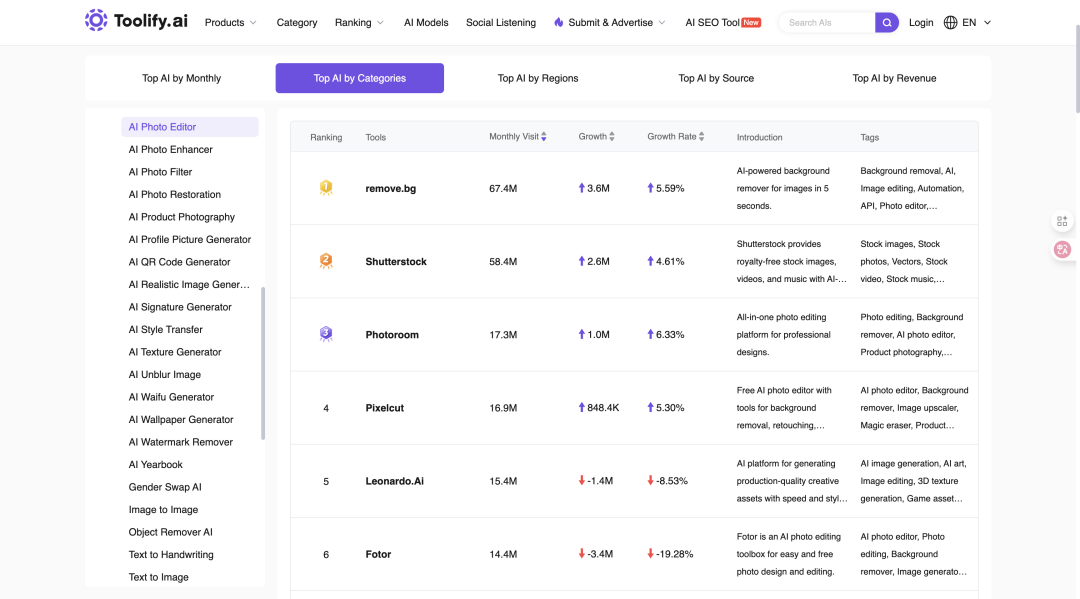
Task: Open the remove.bg tool link
Action: [x=391, y=188]
